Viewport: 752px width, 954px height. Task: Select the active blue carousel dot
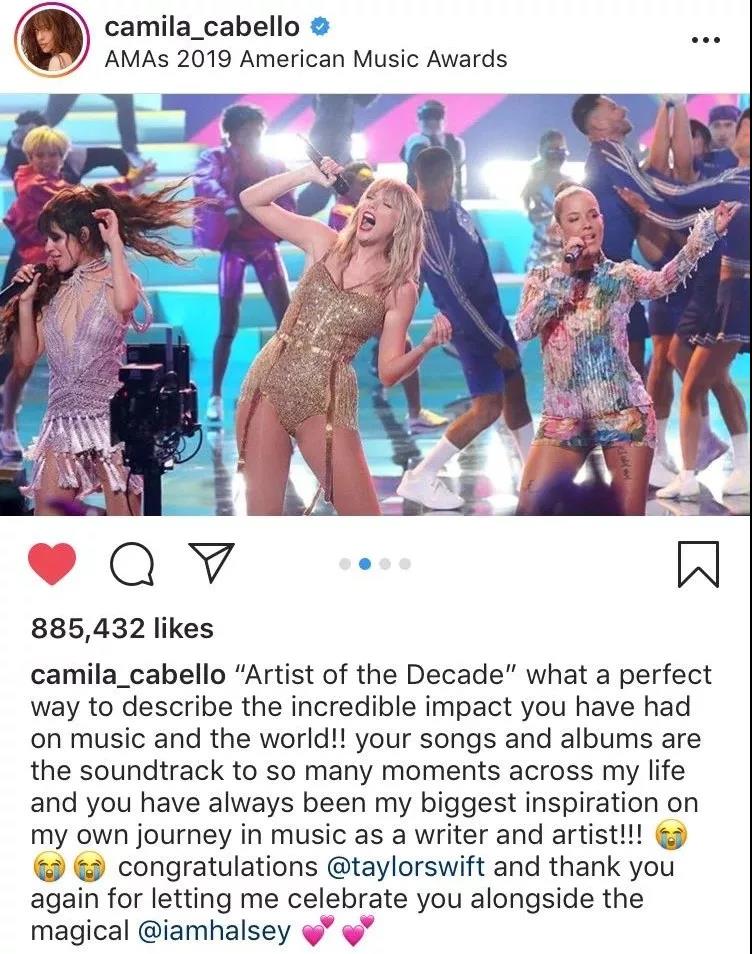click(365, 564)
